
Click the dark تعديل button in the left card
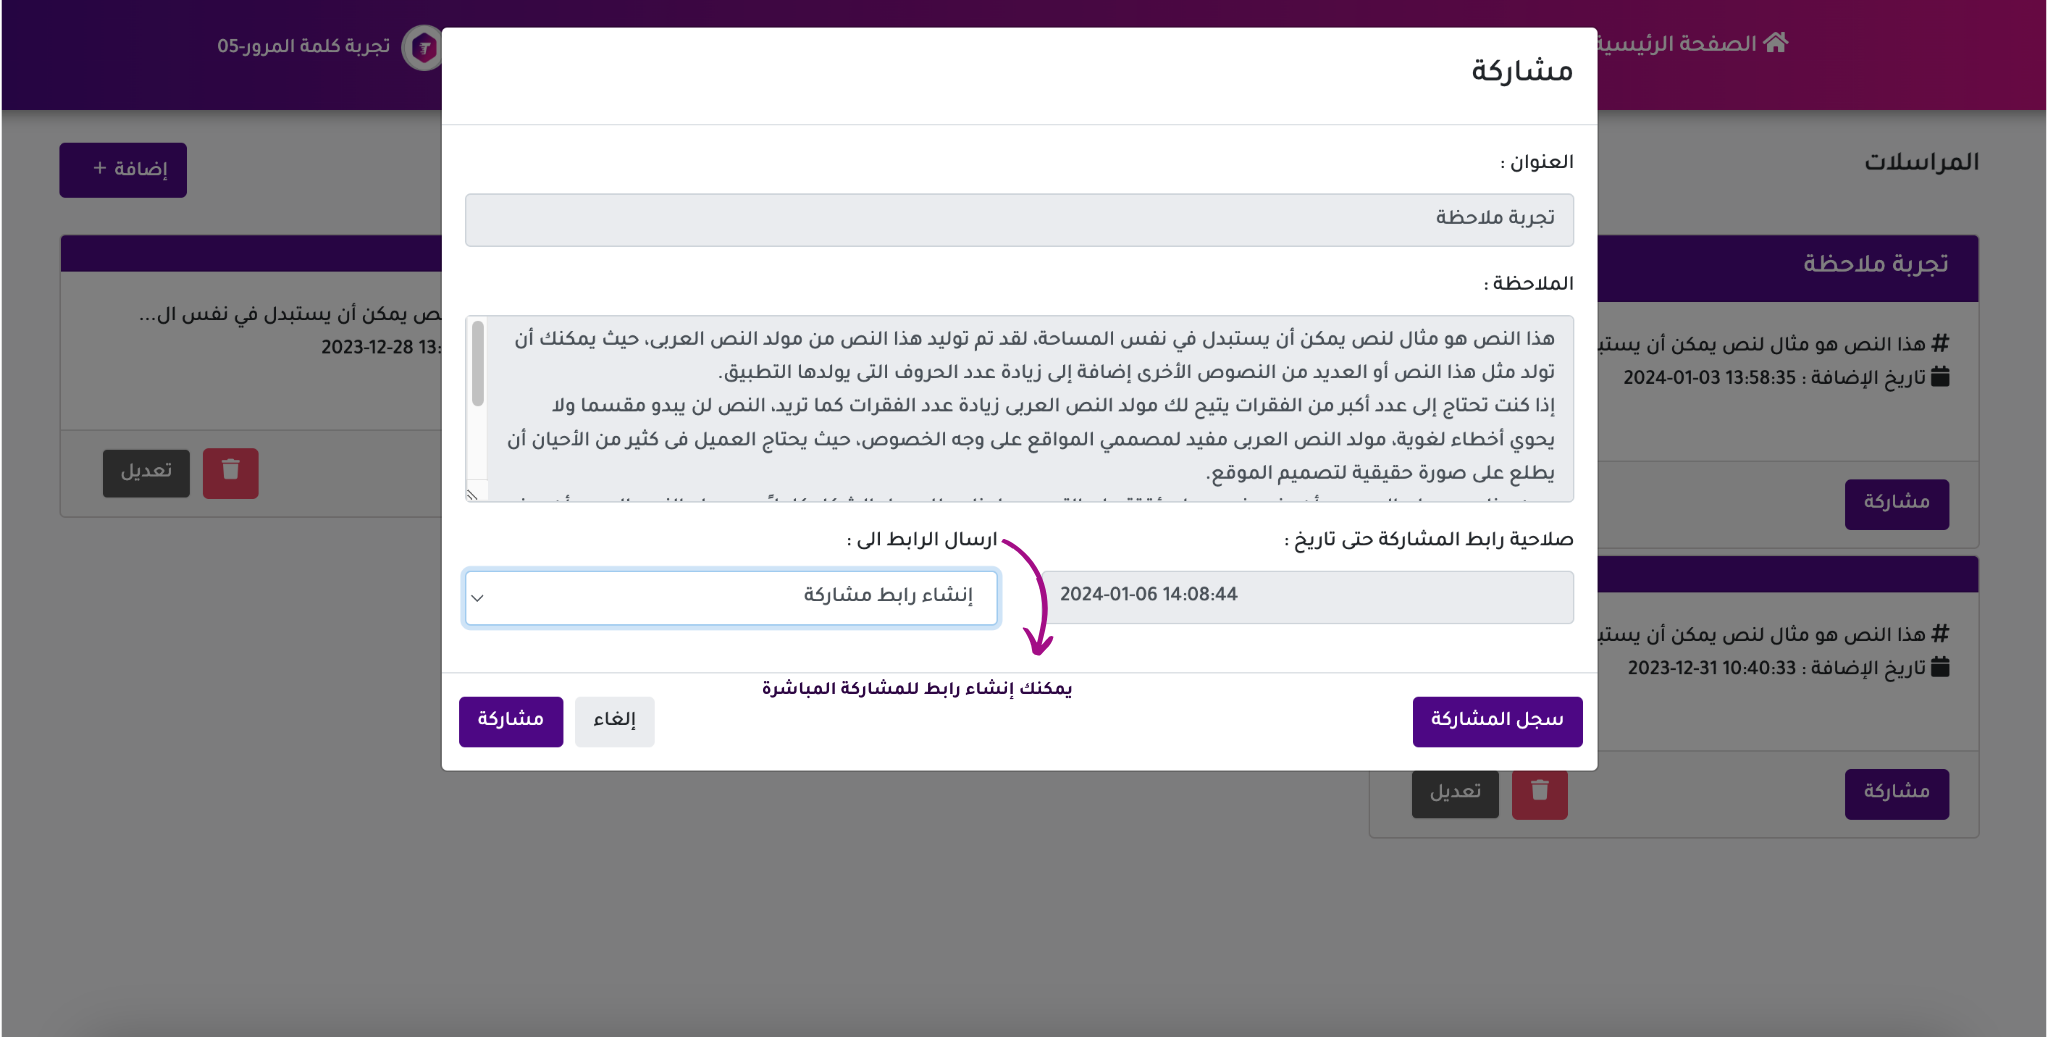click(x=146, y=472)
